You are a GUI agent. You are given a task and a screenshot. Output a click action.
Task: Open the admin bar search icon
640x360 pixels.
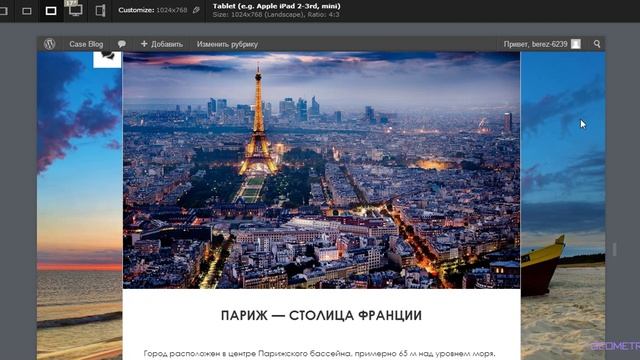(597, 44)
